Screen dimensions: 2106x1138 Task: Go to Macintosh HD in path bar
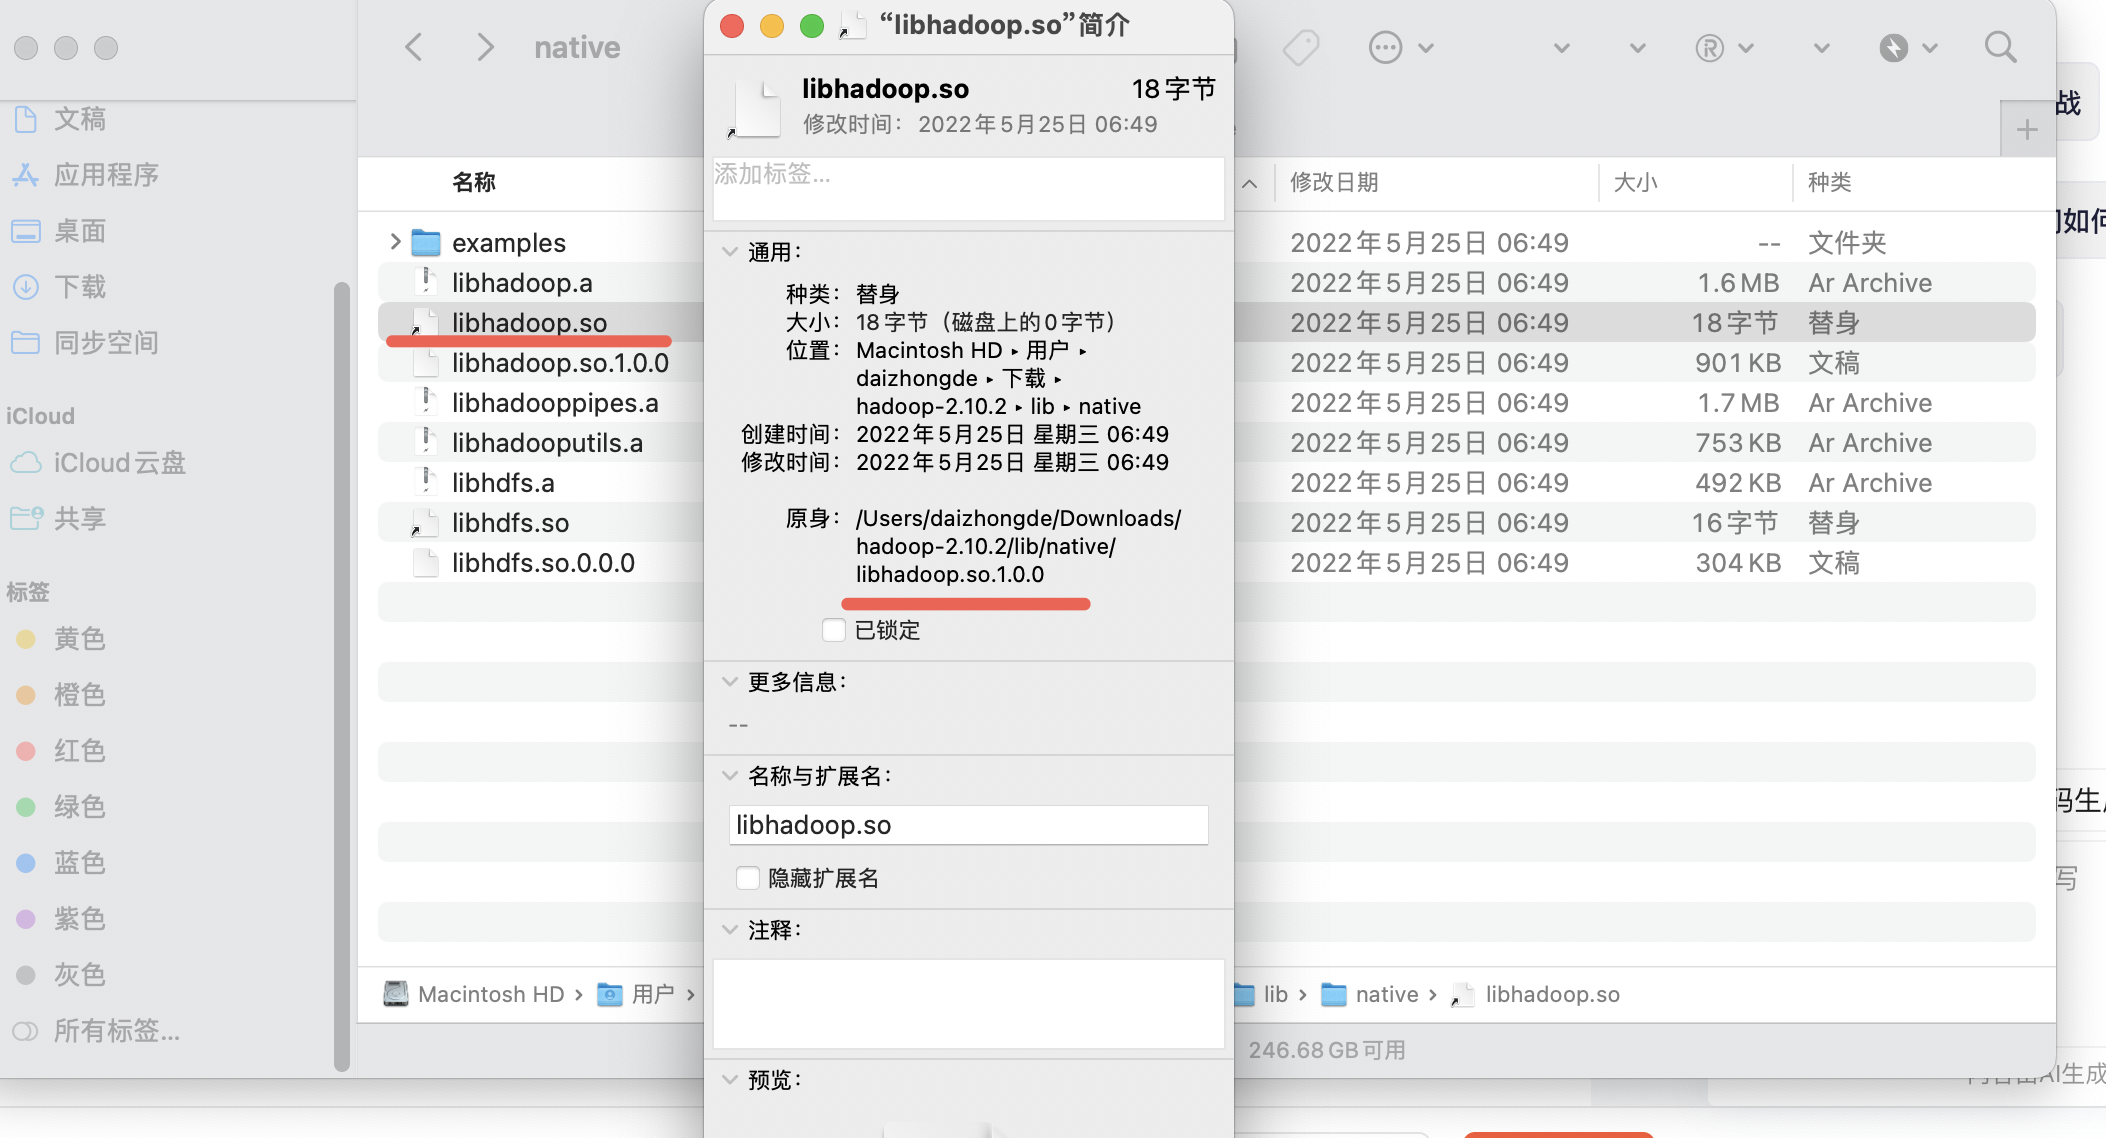point(474,994)
